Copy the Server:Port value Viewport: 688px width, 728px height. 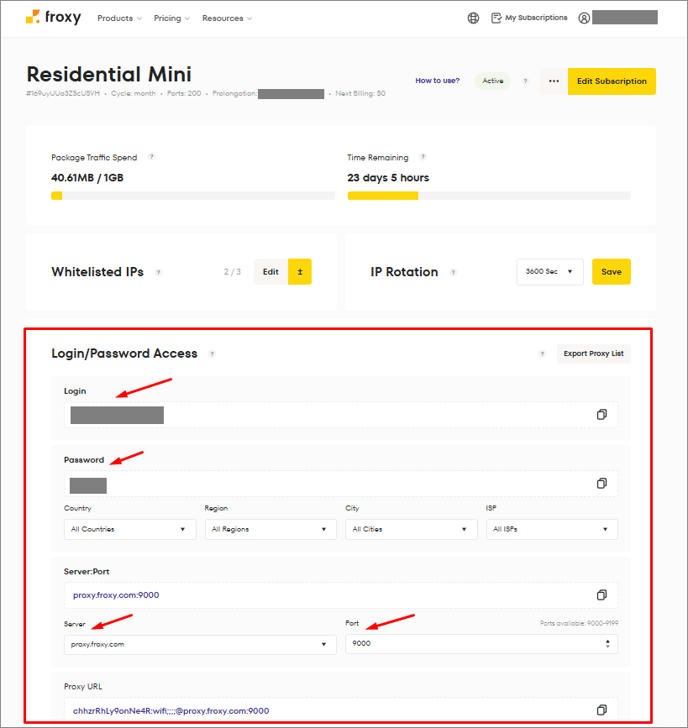tap(602, 595)
